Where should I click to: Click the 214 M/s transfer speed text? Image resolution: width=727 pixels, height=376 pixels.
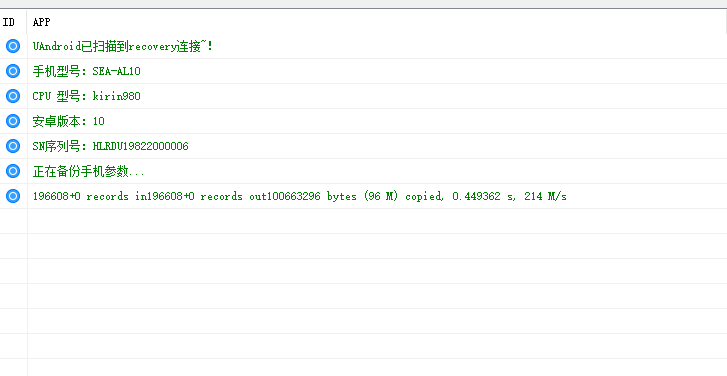point(545,196)
